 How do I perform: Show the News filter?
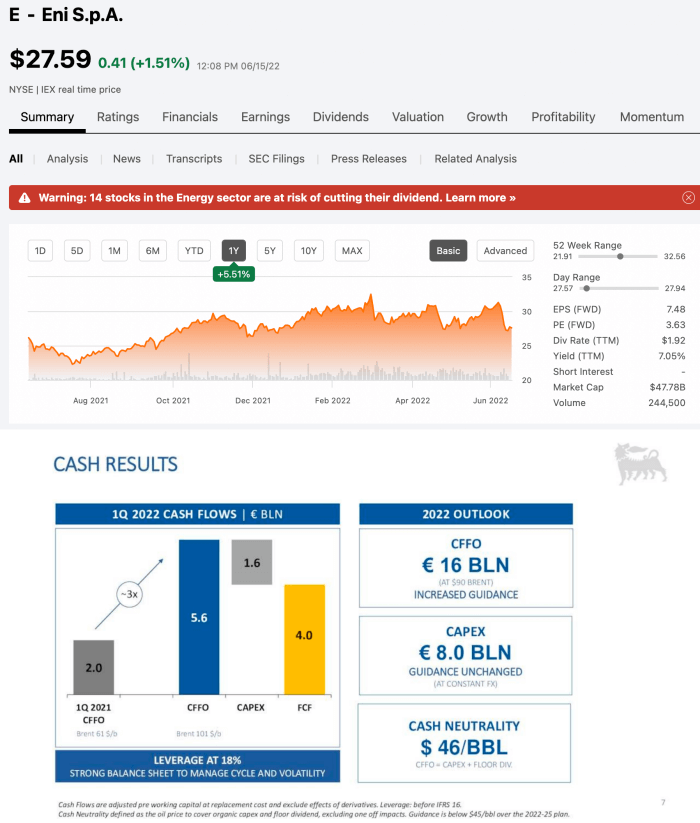click(x=127, y=159)
